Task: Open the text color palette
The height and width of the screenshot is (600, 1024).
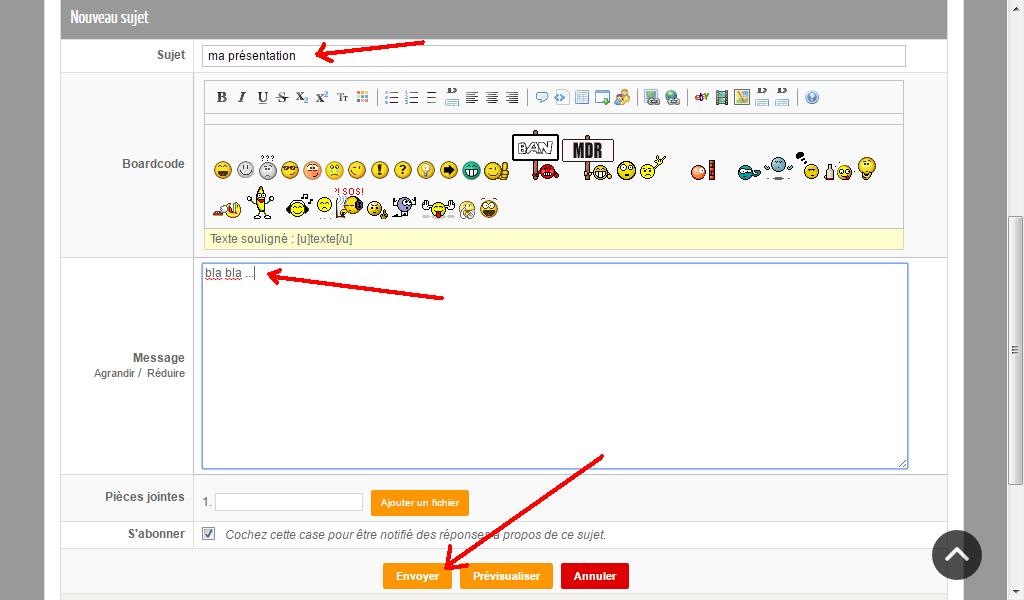Action: coord(362,97)
